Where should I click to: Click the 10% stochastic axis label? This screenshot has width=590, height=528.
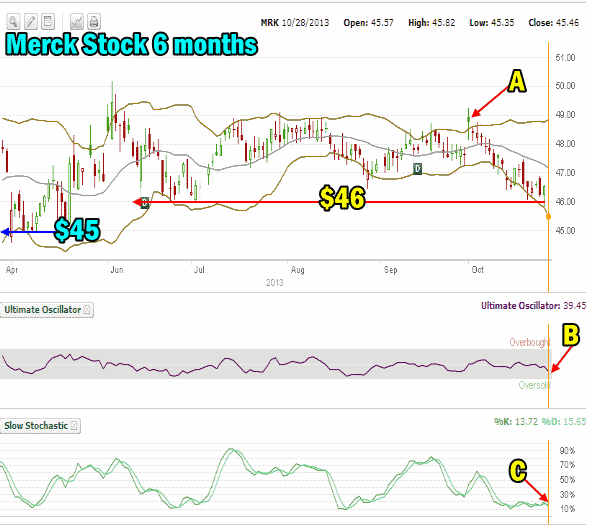[x=567, y=509]
